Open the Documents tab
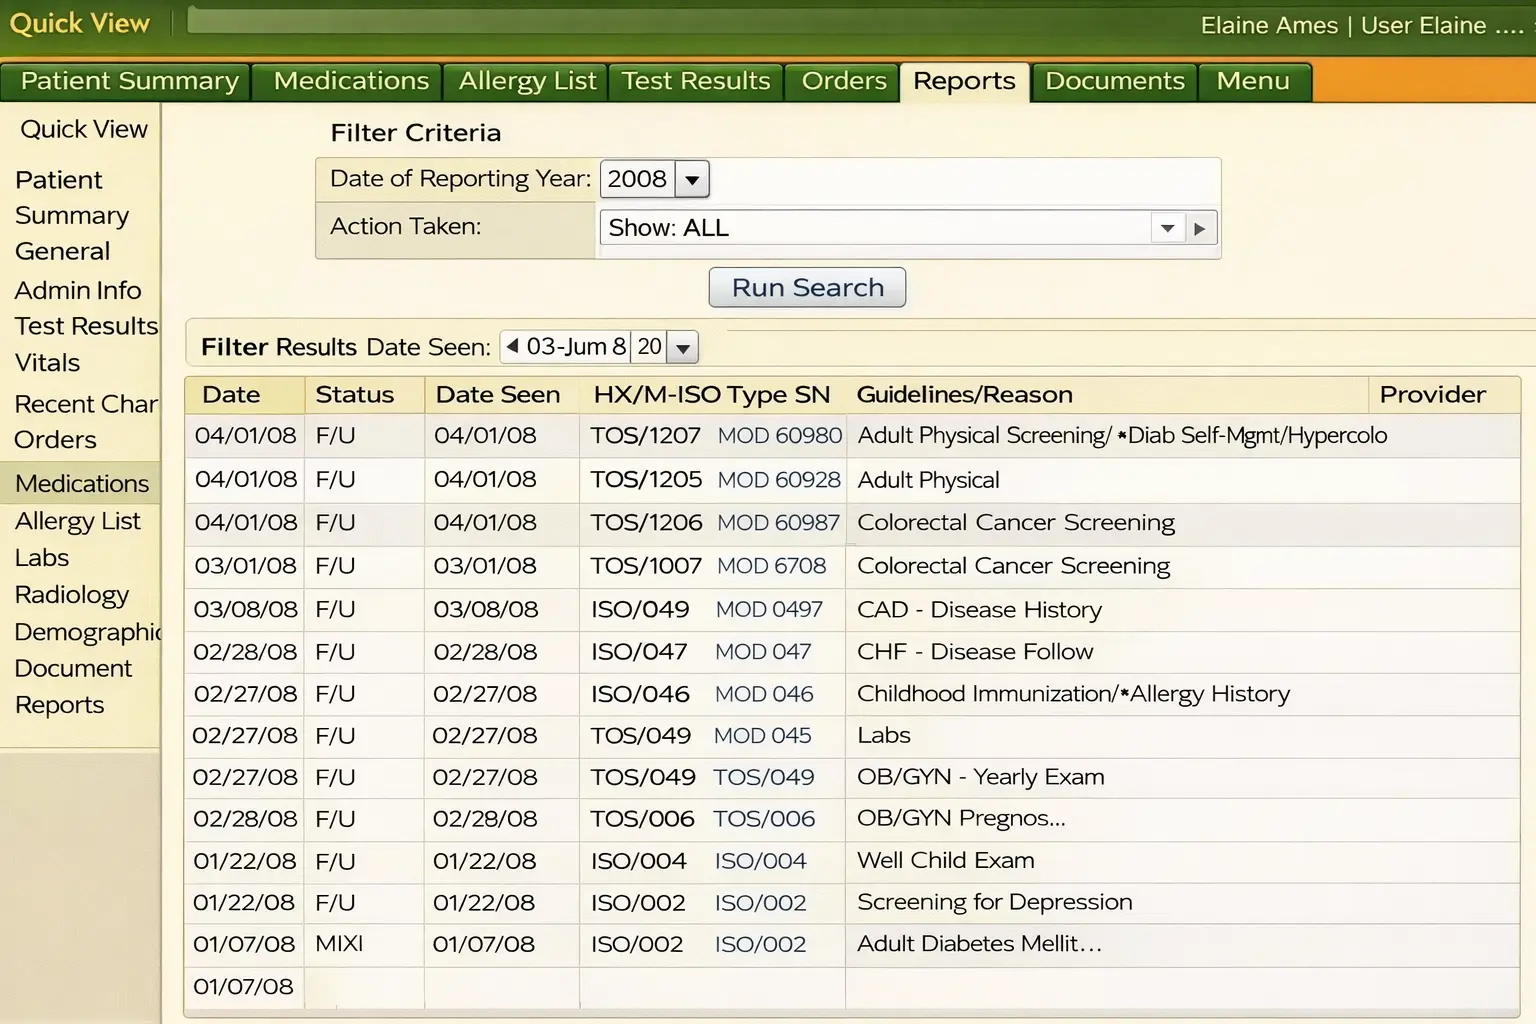This screenshot has width=1536, height=1024. pos(1113,81)
